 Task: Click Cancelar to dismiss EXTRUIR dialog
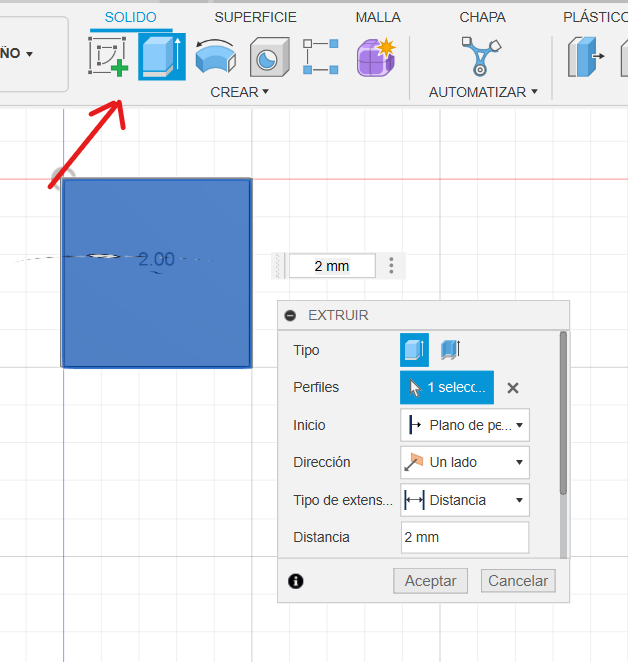point(518,581)
